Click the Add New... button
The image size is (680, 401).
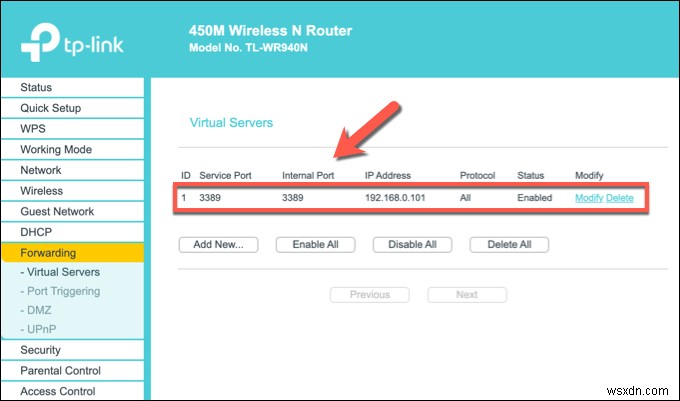(219, 245)
